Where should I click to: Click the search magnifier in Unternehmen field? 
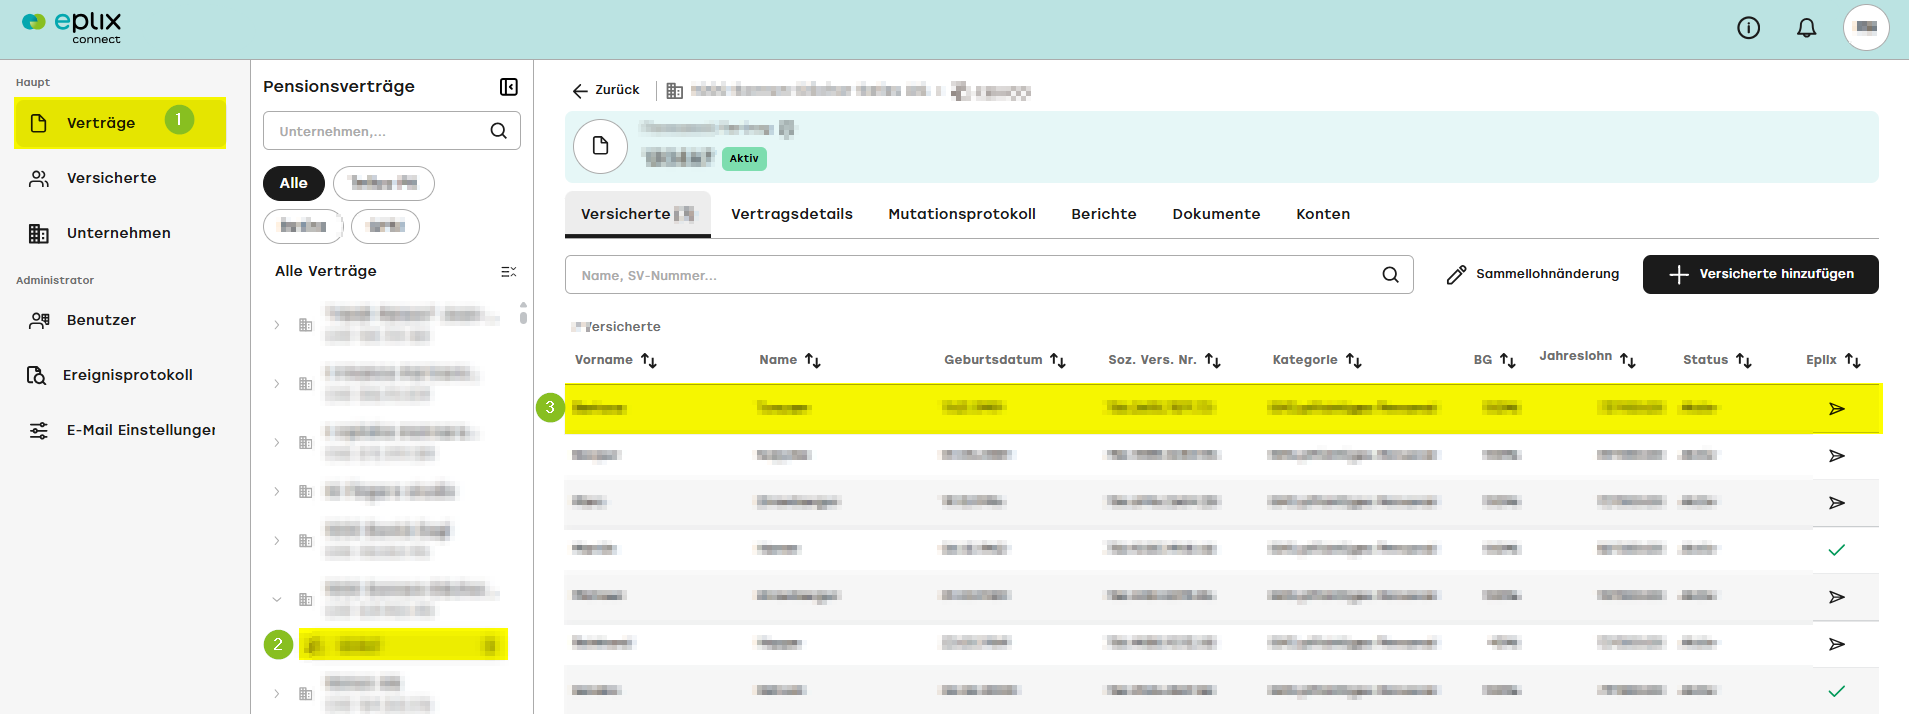pos(498,131)
